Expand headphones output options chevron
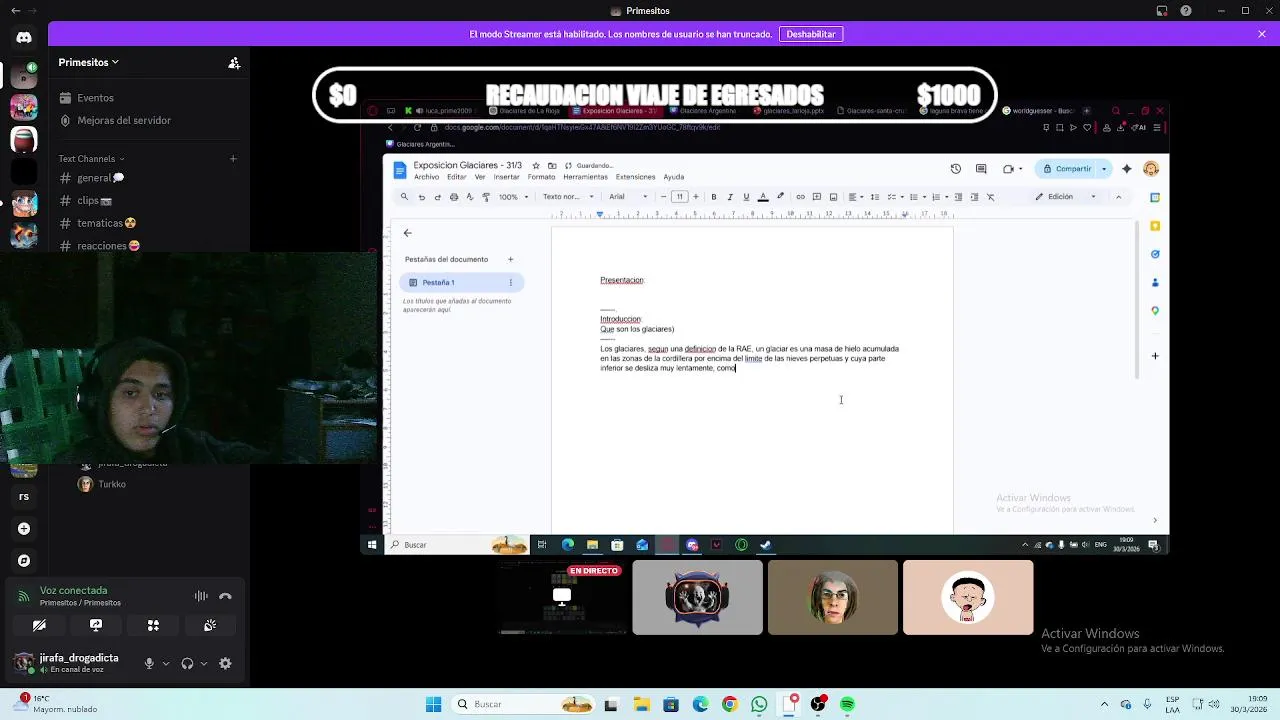 tap(204, 663)
